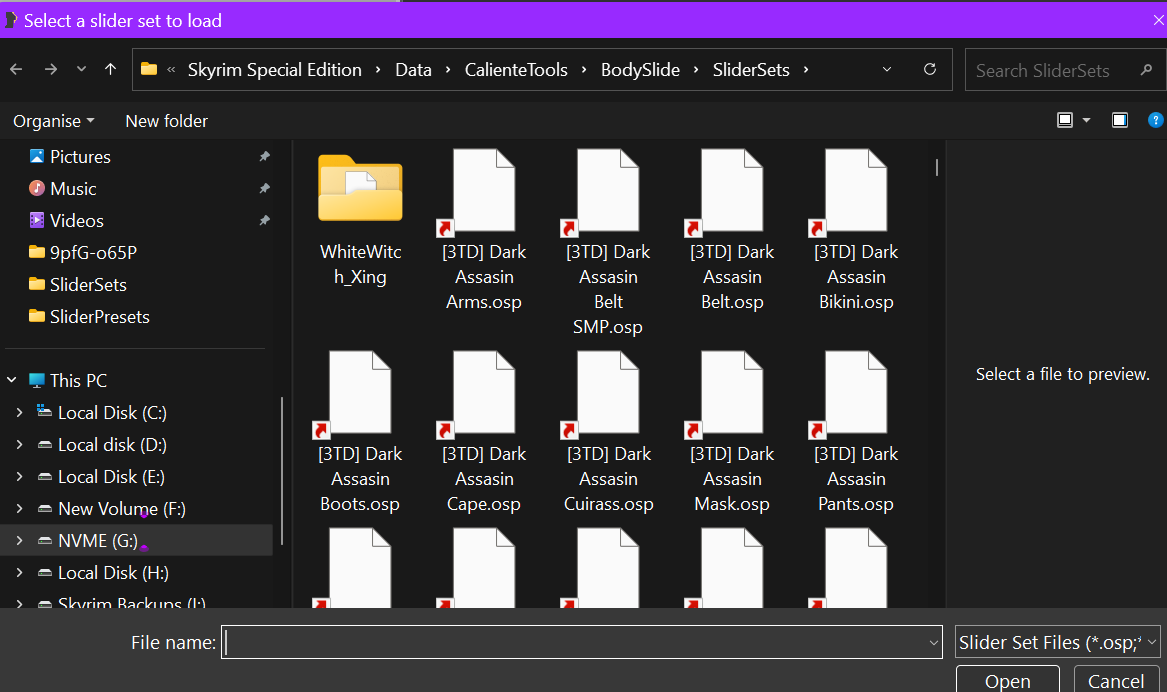Select Dark Assasin Belt SMP.osp file
1167x692 pixels.
pos(608,243)
